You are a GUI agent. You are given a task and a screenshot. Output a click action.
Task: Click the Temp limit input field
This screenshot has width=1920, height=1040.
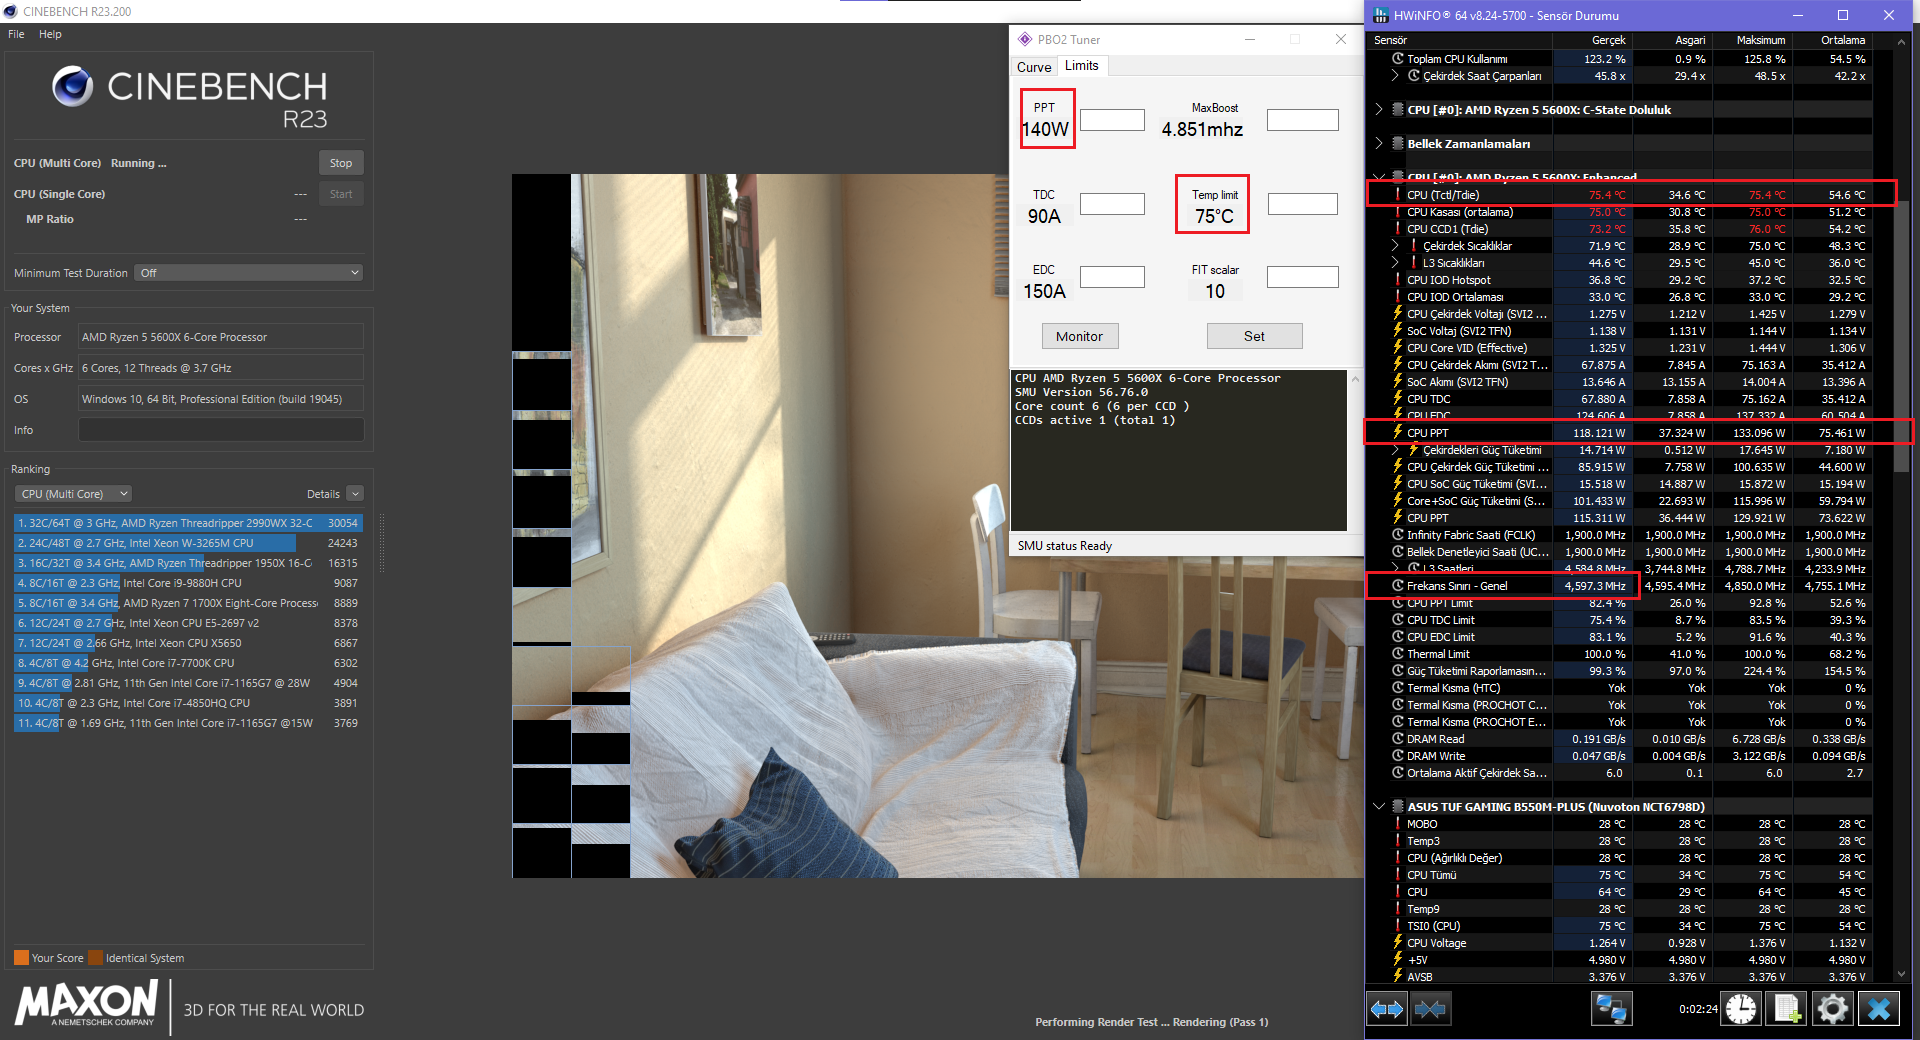coord(1302,204)
